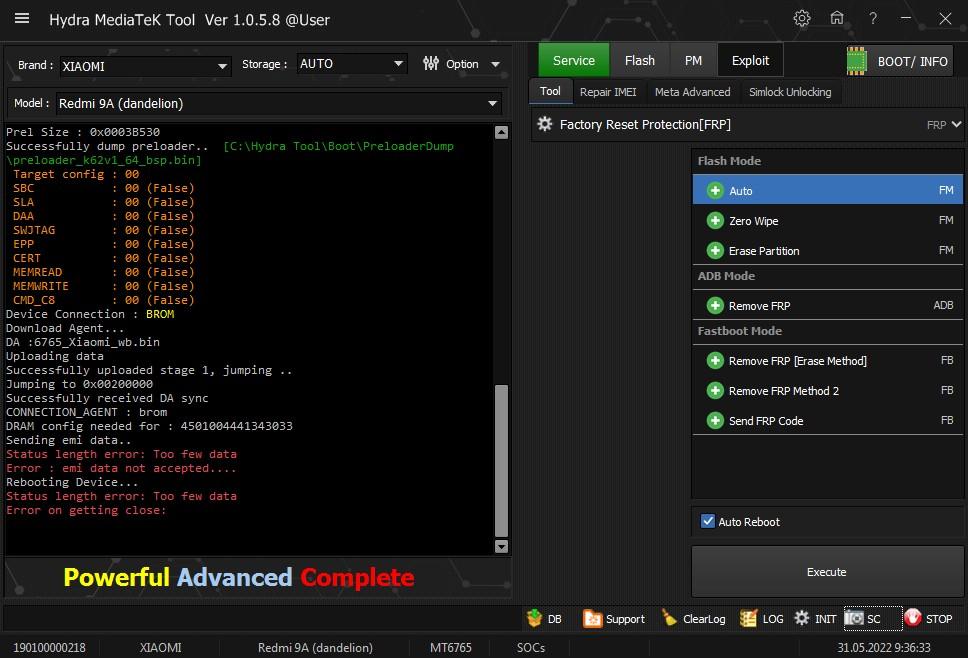Open the hamburger menu icon
This screenshot has width=968, height=658.
pyautogui.click(x=22, y=19)
